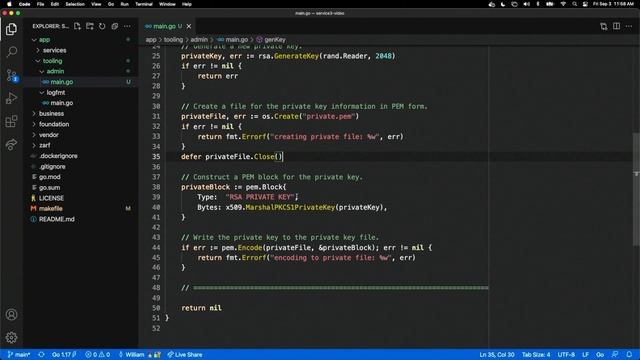Open the Selection menu
The height and width of the screenshot is (360, 640).
[75, 4]
